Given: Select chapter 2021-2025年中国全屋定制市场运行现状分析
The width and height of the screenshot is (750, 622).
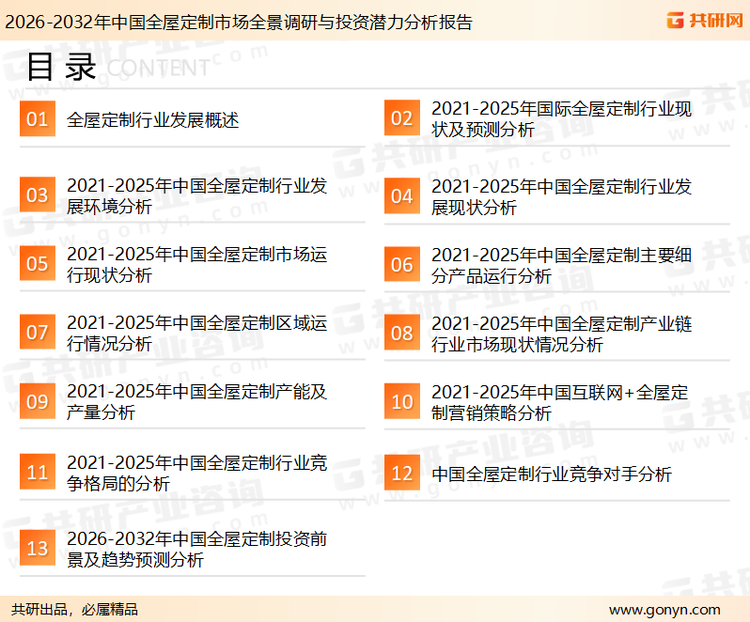Looking at the screenshot, I should click(x=197, y=264).
